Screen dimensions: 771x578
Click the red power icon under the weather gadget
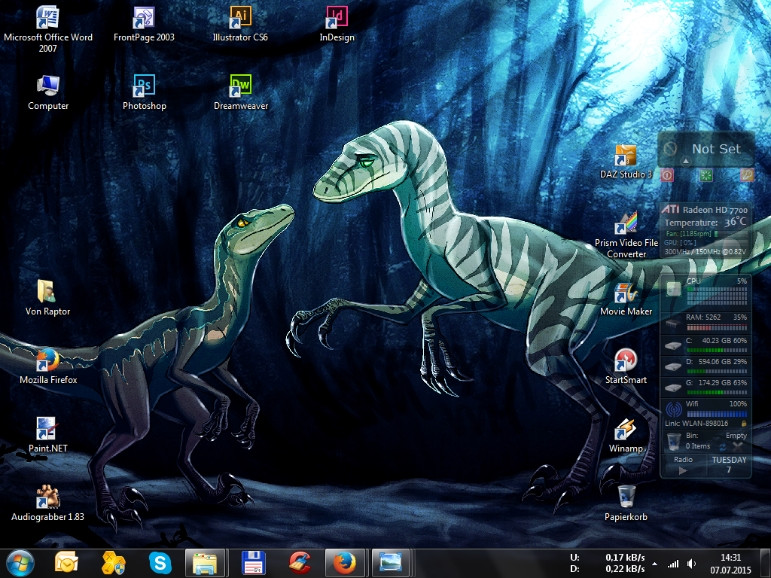click(x=667, y=175)
